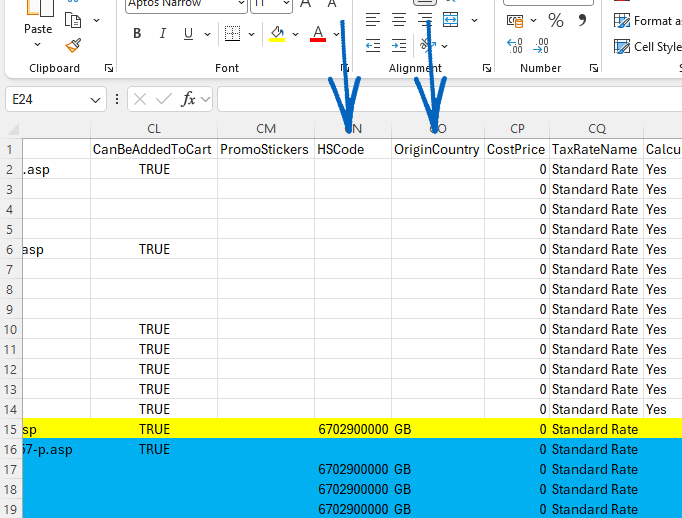
Task: Toggle Underline formatting
Action: tap(188, 33)
